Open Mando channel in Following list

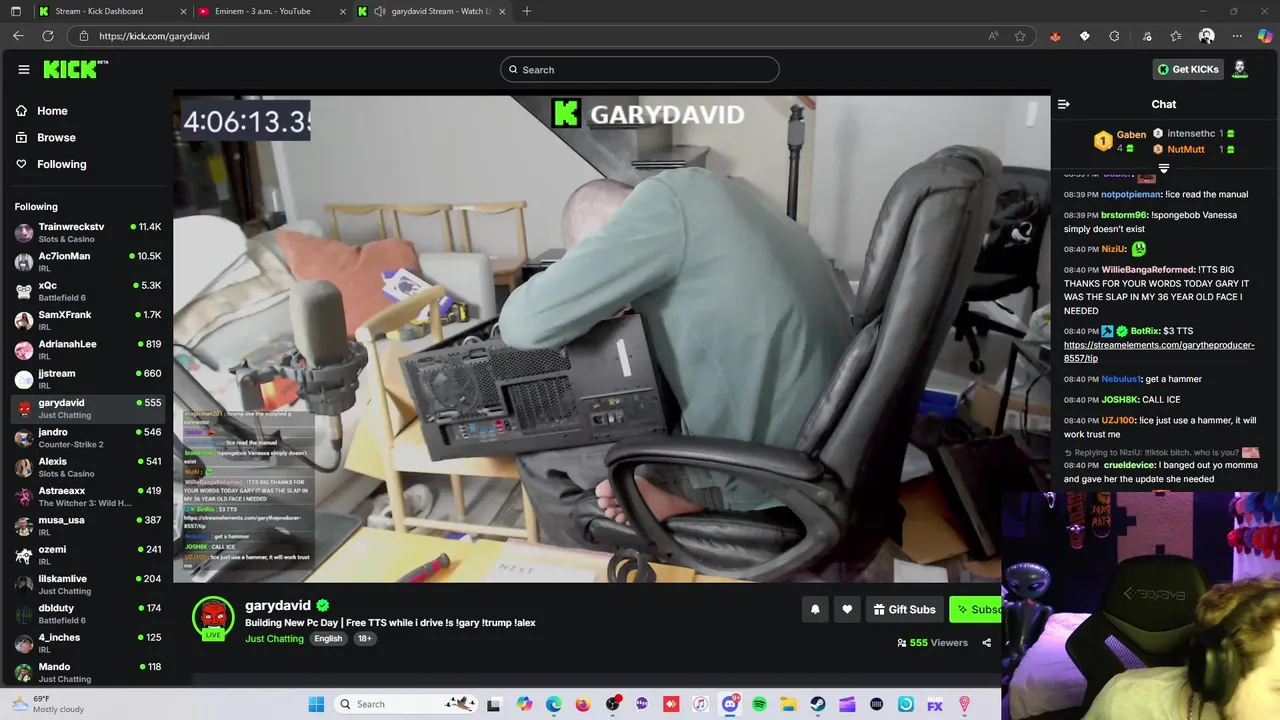(x=88, y=672)
